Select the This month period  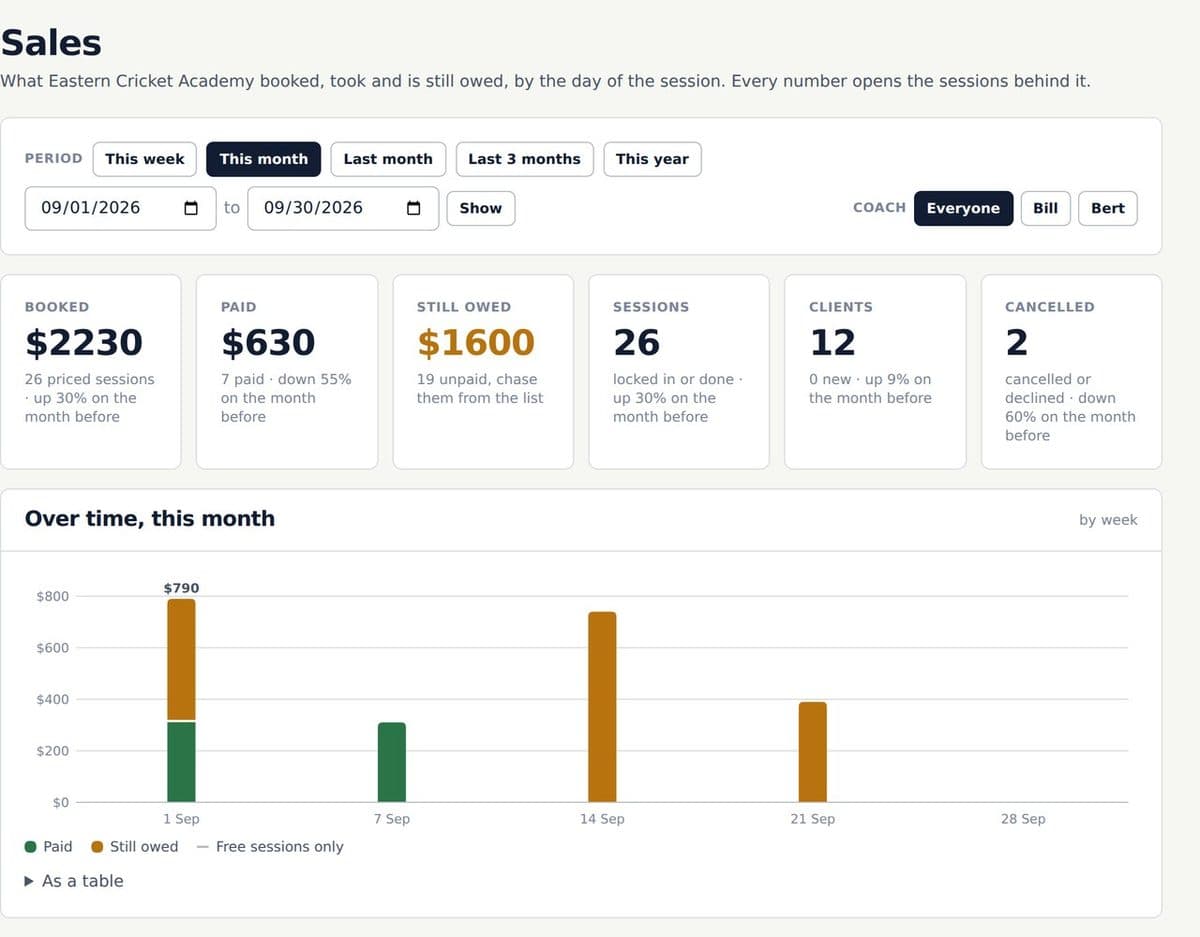coord(264,159)
